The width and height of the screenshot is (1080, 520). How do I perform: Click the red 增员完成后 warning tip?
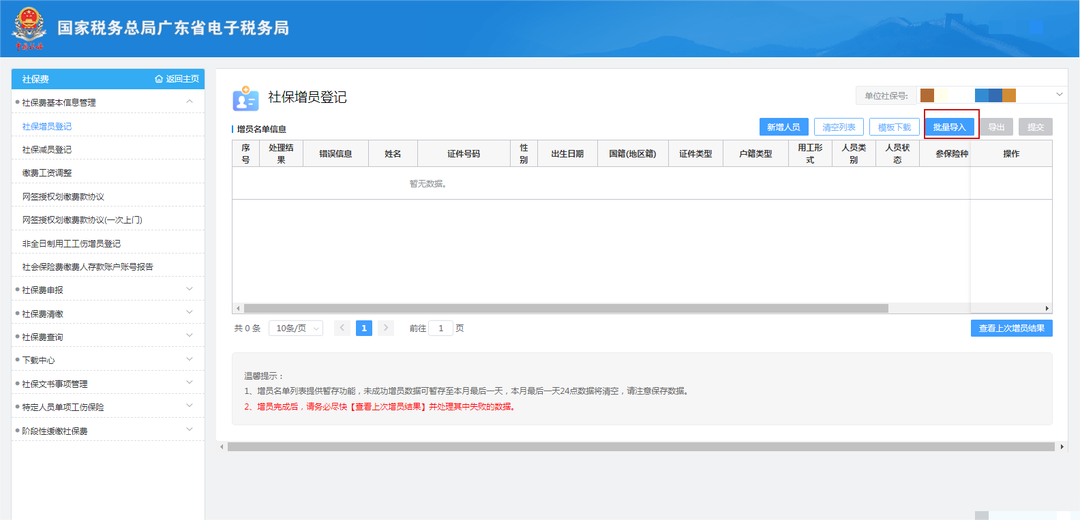click(x=380, y=406)
